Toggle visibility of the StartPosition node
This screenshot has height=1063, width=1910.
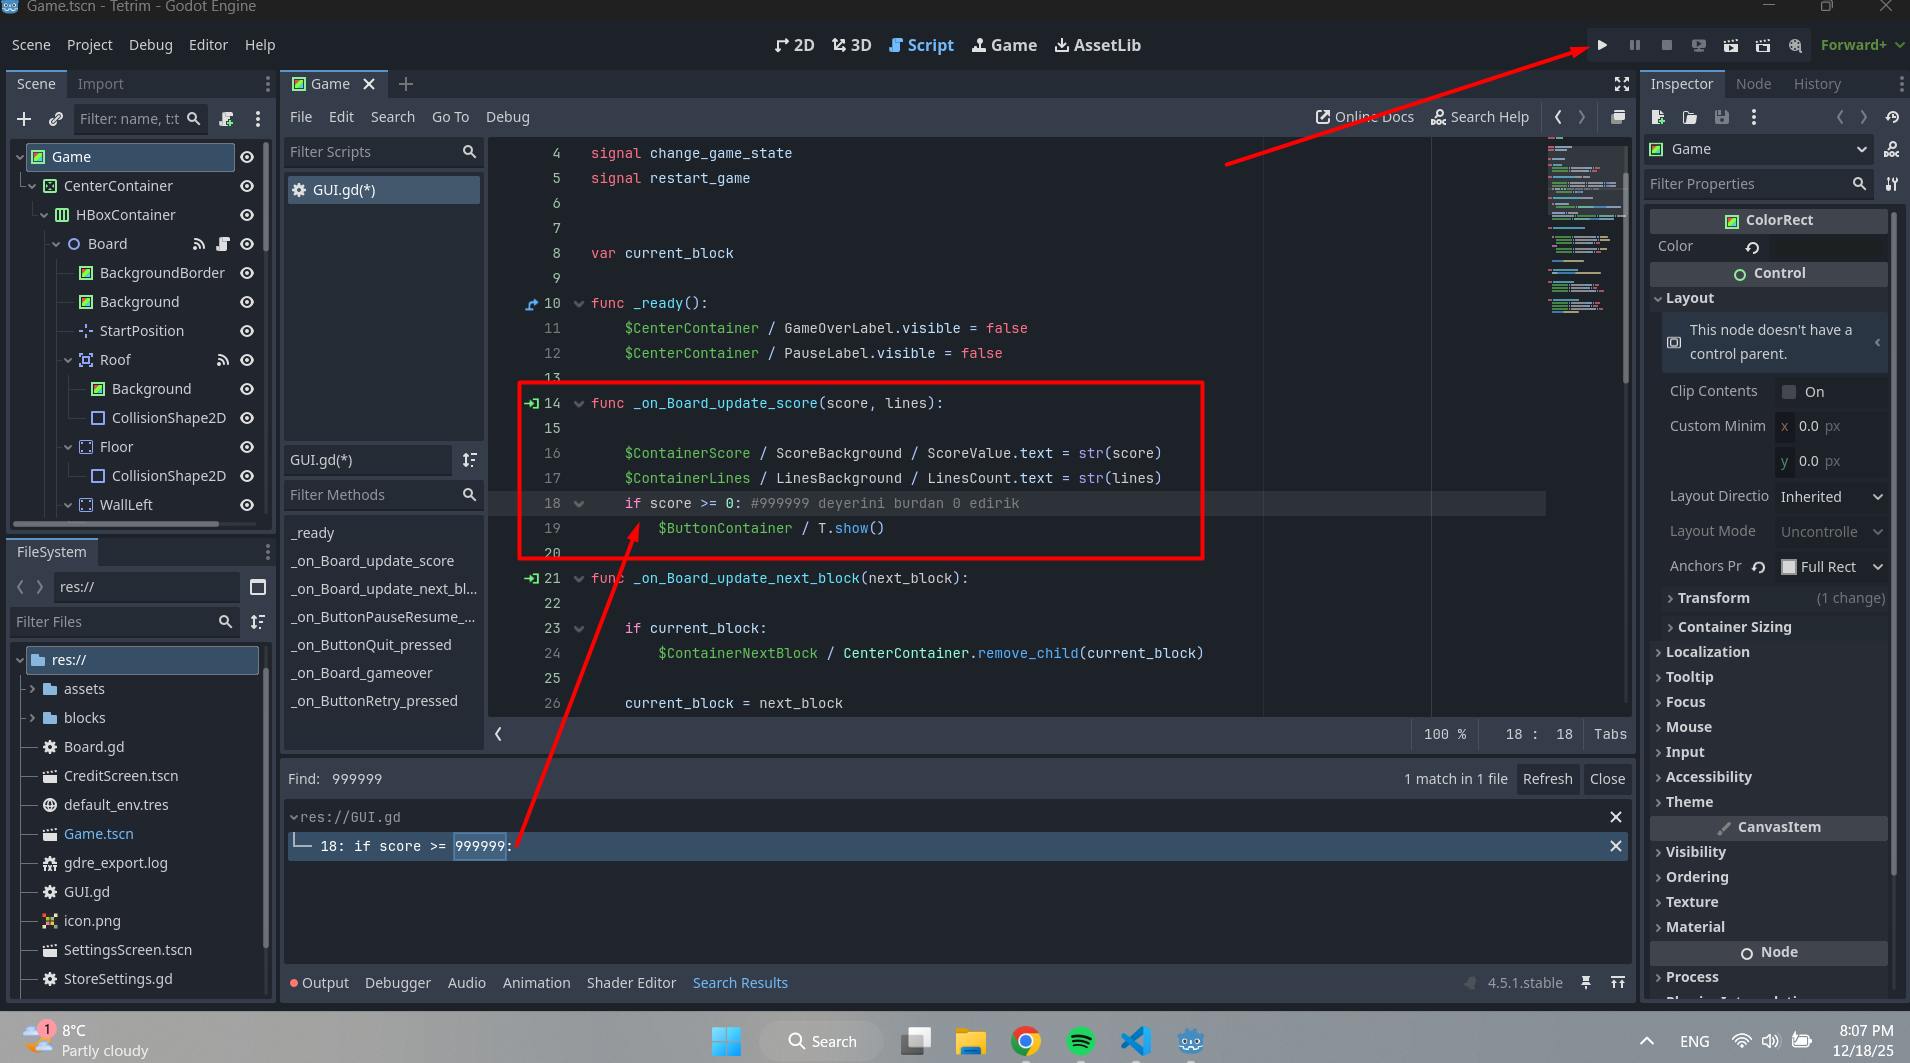click(x=247, y=331)
